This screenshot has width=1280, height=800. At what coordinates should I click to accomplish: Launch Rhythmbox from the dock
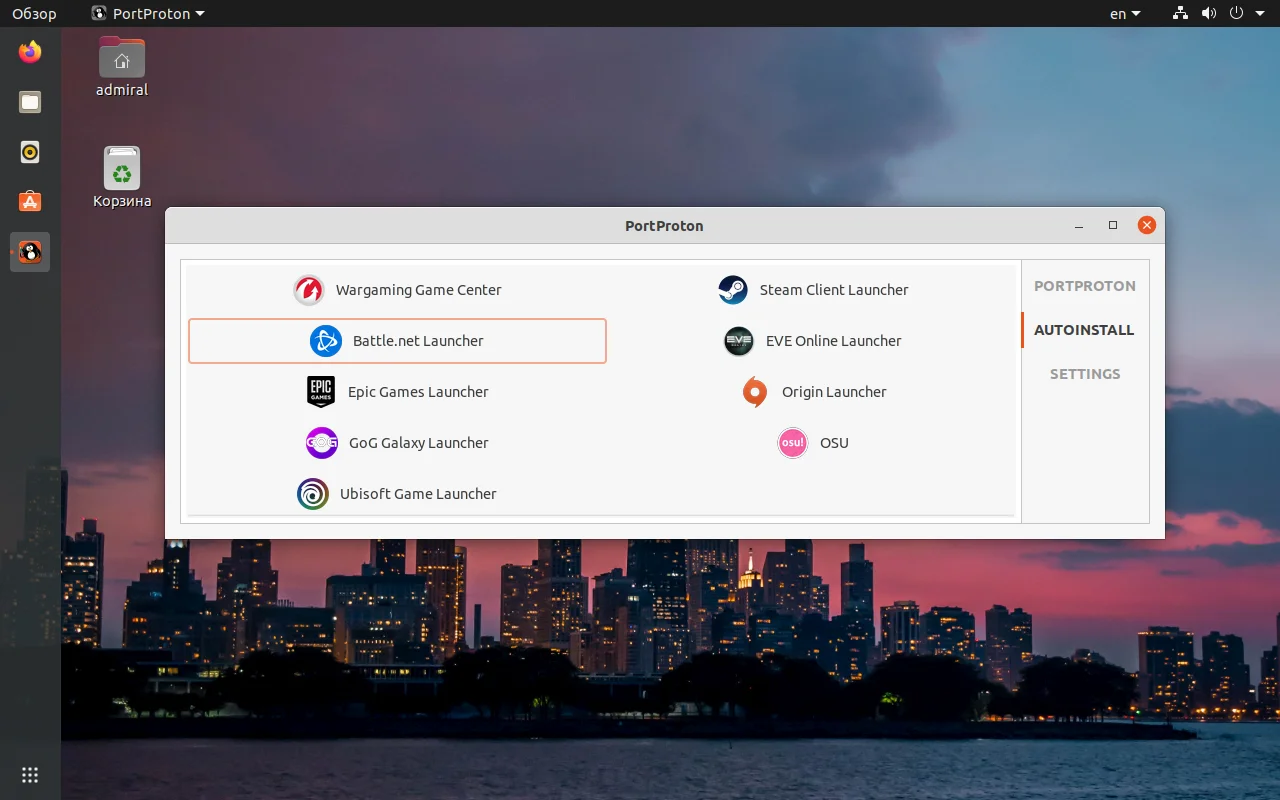point(30,152)
